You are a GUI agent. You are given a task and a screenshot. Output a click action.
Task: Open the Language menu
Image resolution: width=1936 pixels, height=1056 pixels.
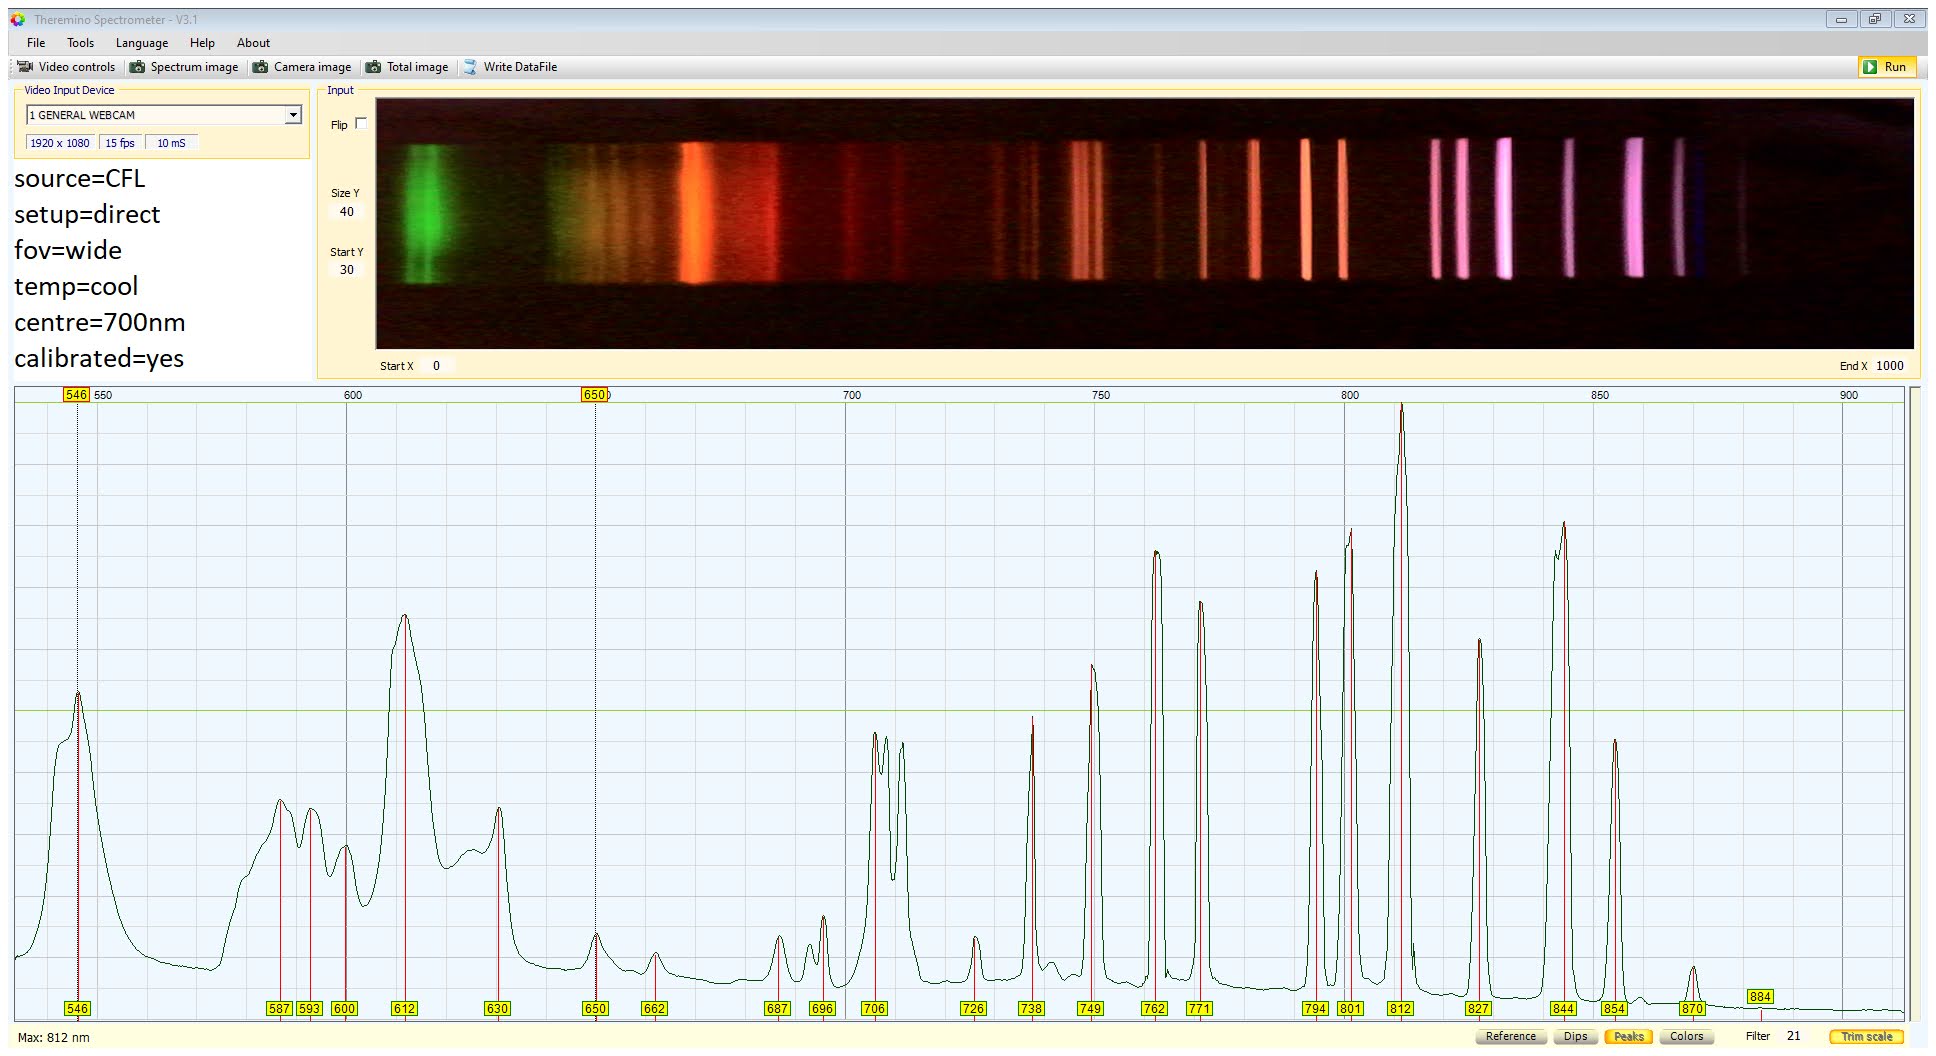pos(141,43)
